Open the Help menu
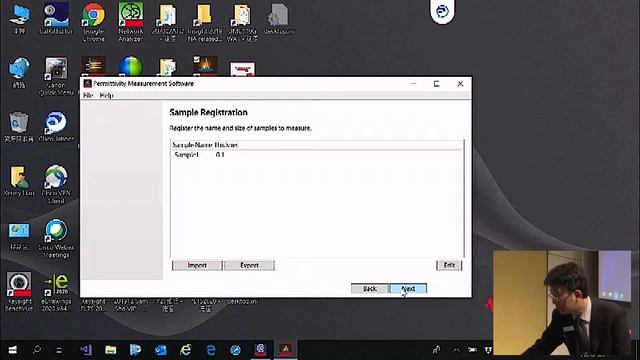 tap(107, 95)
